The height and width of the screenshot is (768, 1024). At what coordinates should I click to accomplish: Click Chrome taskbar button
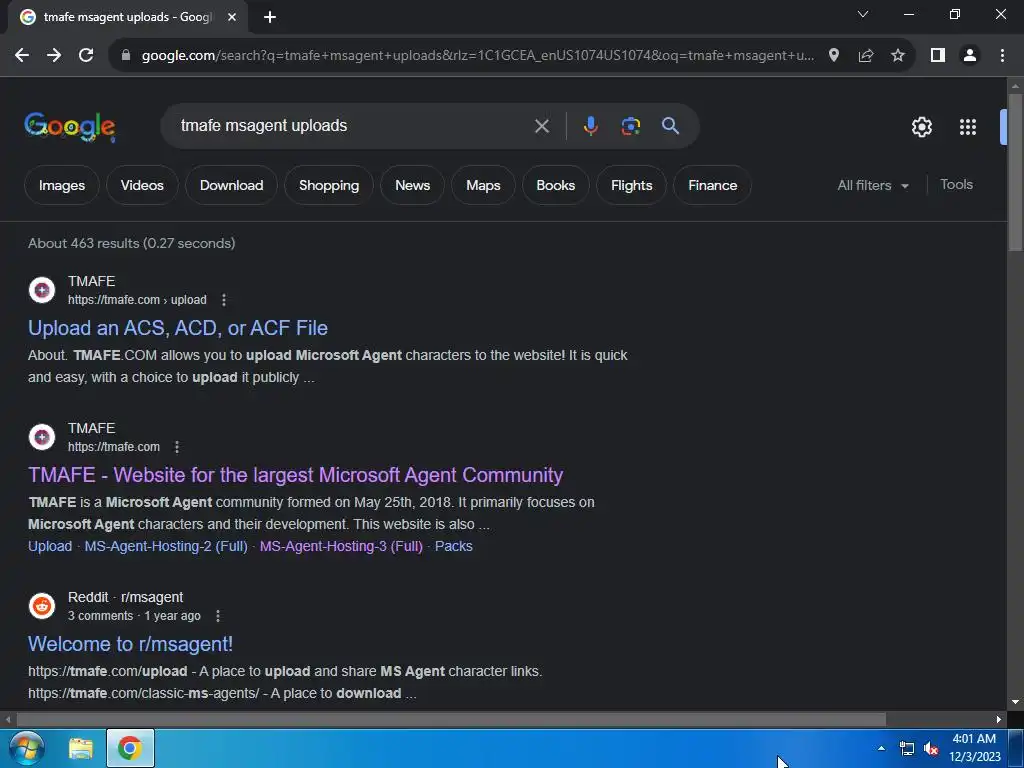(130, 748)
